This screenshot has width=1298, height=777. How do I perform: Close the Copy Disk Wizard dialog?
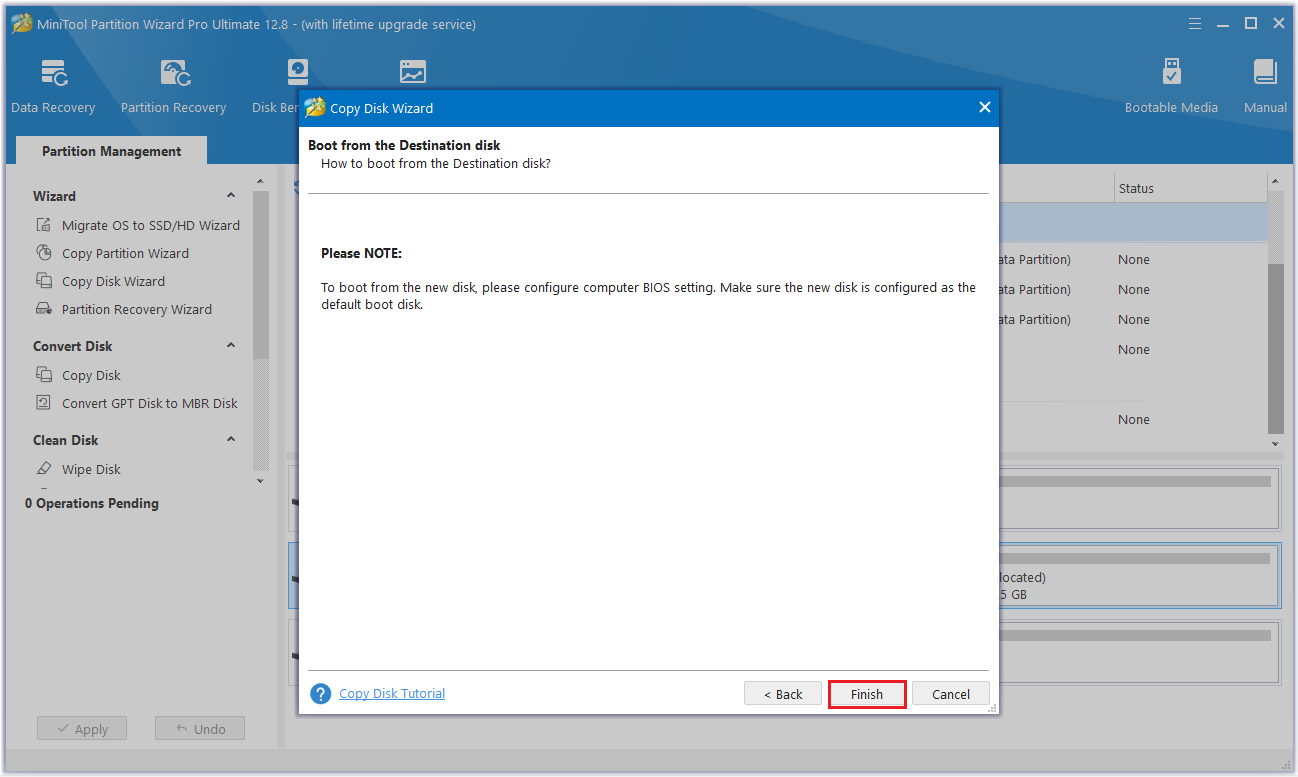(985, 107)
